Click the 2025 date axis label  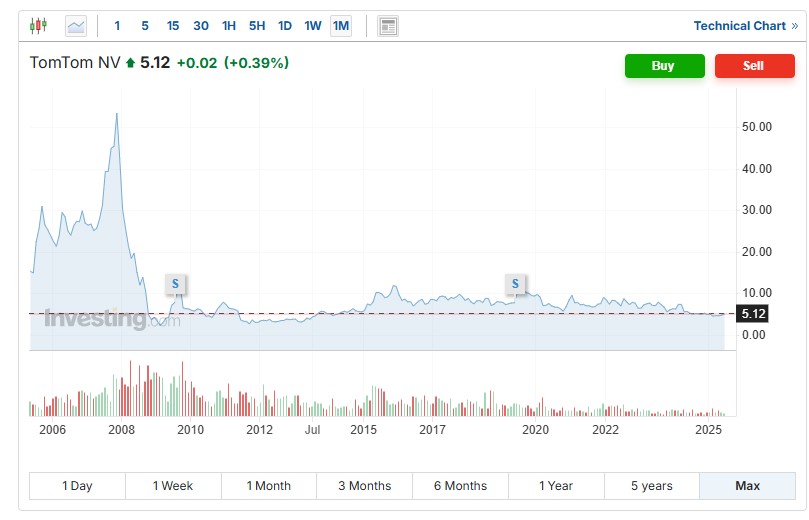708,430
